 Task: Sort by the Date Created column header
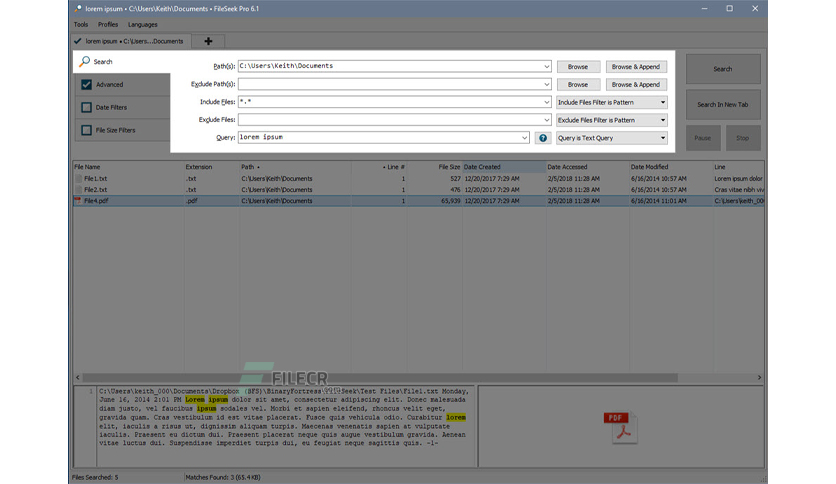(x=504, y=167)
